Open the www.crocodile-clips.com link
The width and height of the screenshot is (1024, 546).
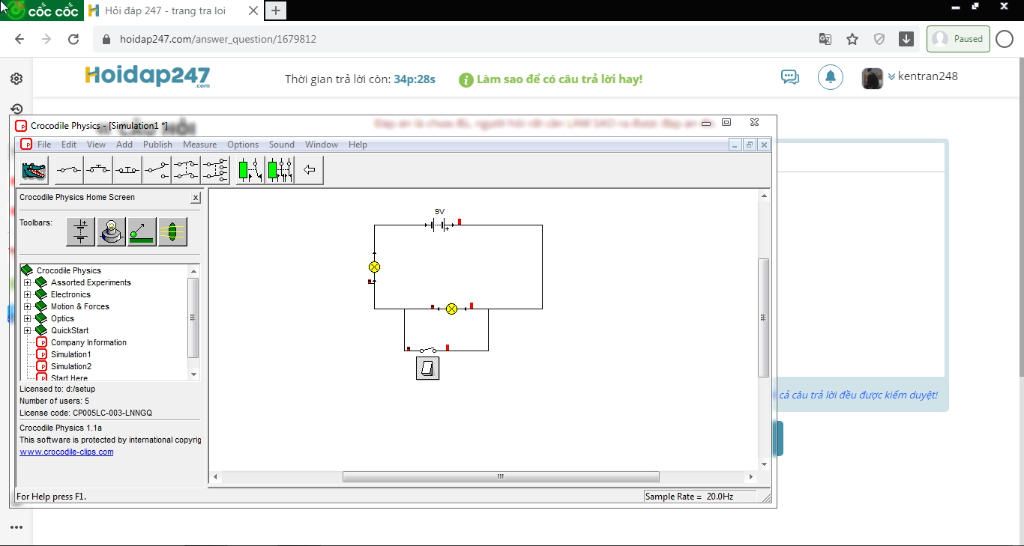coord(66,451)
